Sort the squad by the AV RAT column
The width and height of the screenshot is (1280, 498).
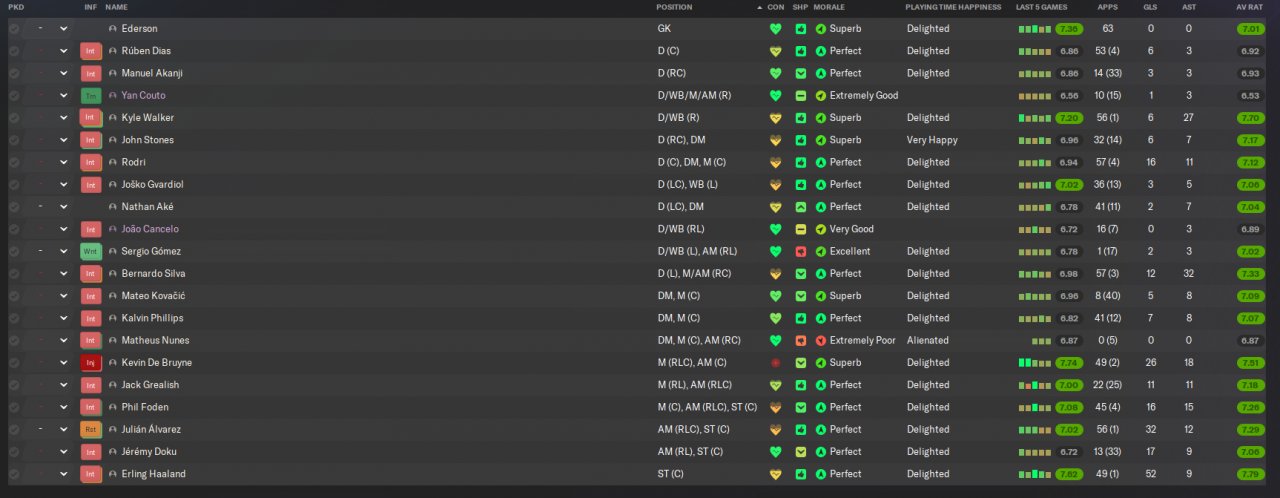[x=1248, y=7]
